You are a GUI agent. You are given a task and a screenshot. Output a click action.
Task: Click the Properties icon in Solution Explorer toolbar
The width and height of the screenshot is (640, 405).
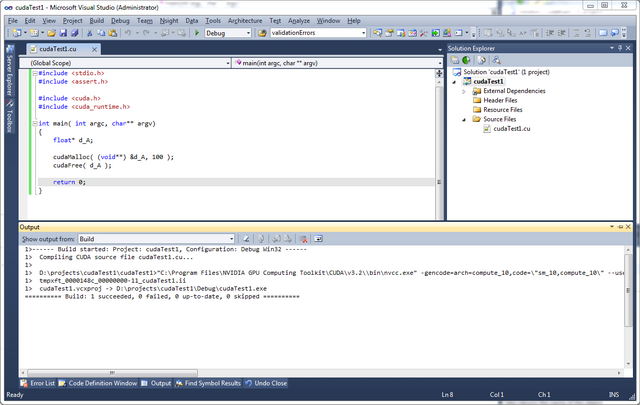coord(455,60)
